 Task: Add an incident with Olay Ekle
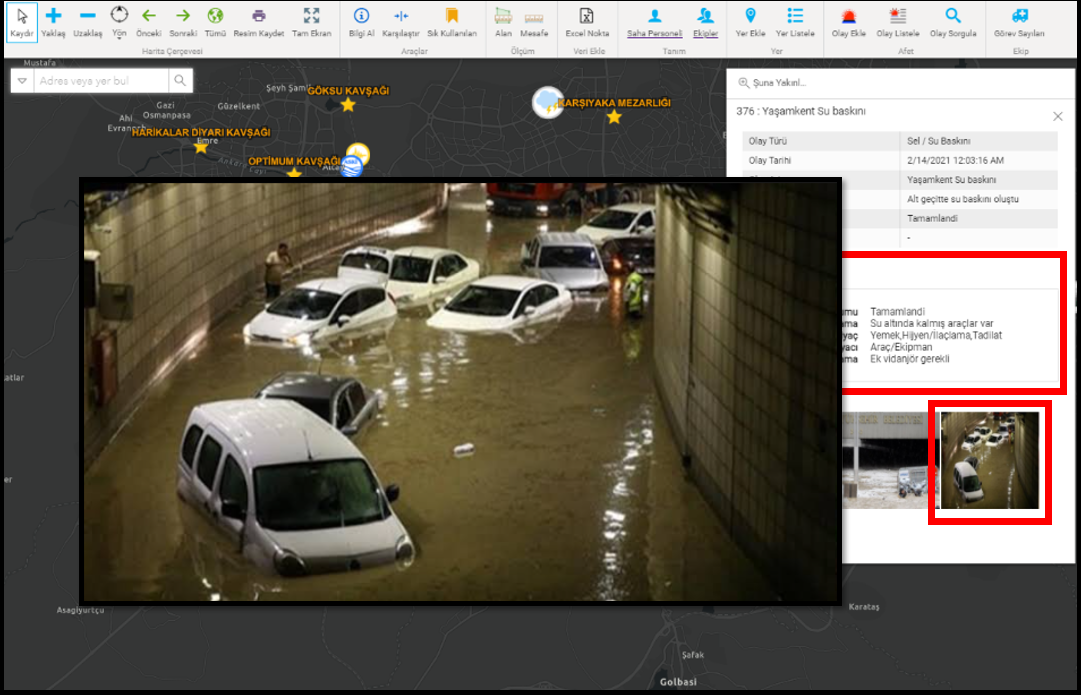(849, 17)
